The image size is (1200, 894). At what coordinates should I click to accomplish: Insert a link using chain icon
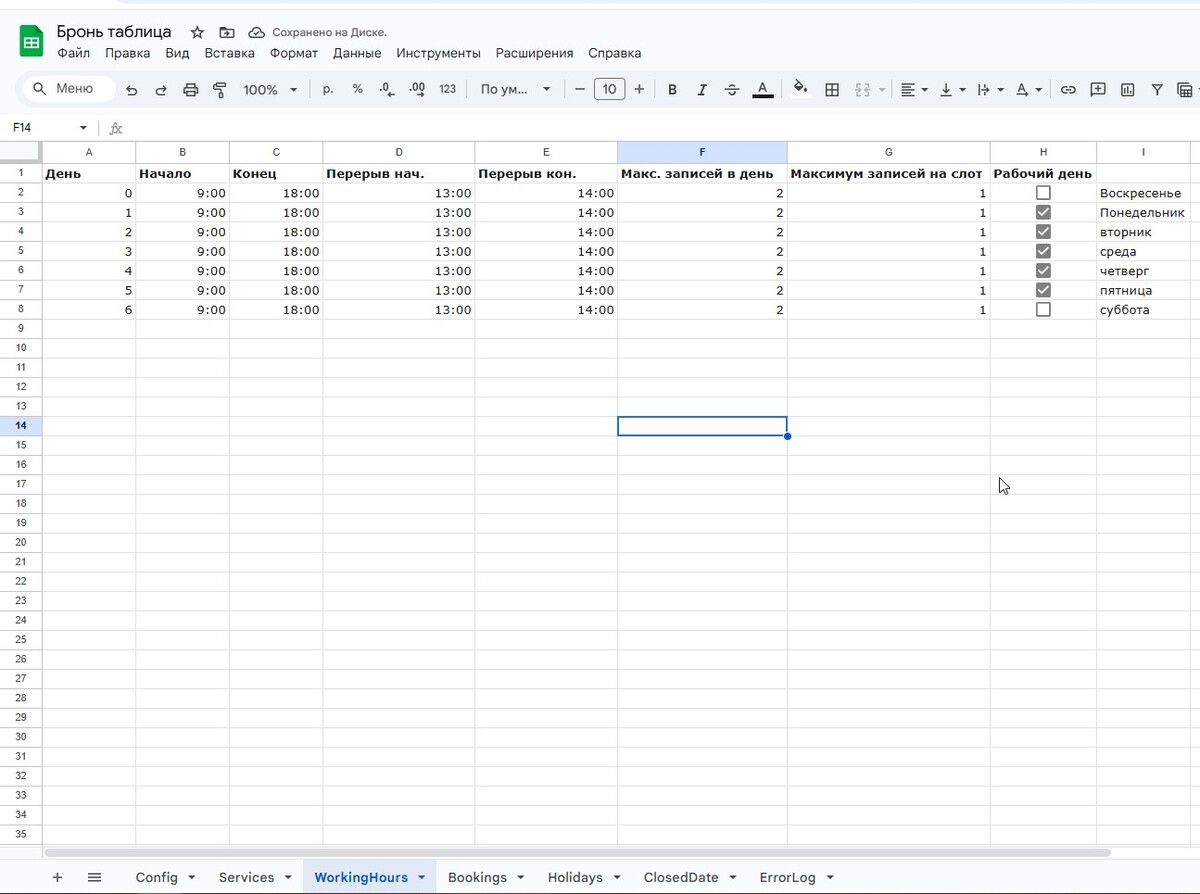coord(1068,90)
